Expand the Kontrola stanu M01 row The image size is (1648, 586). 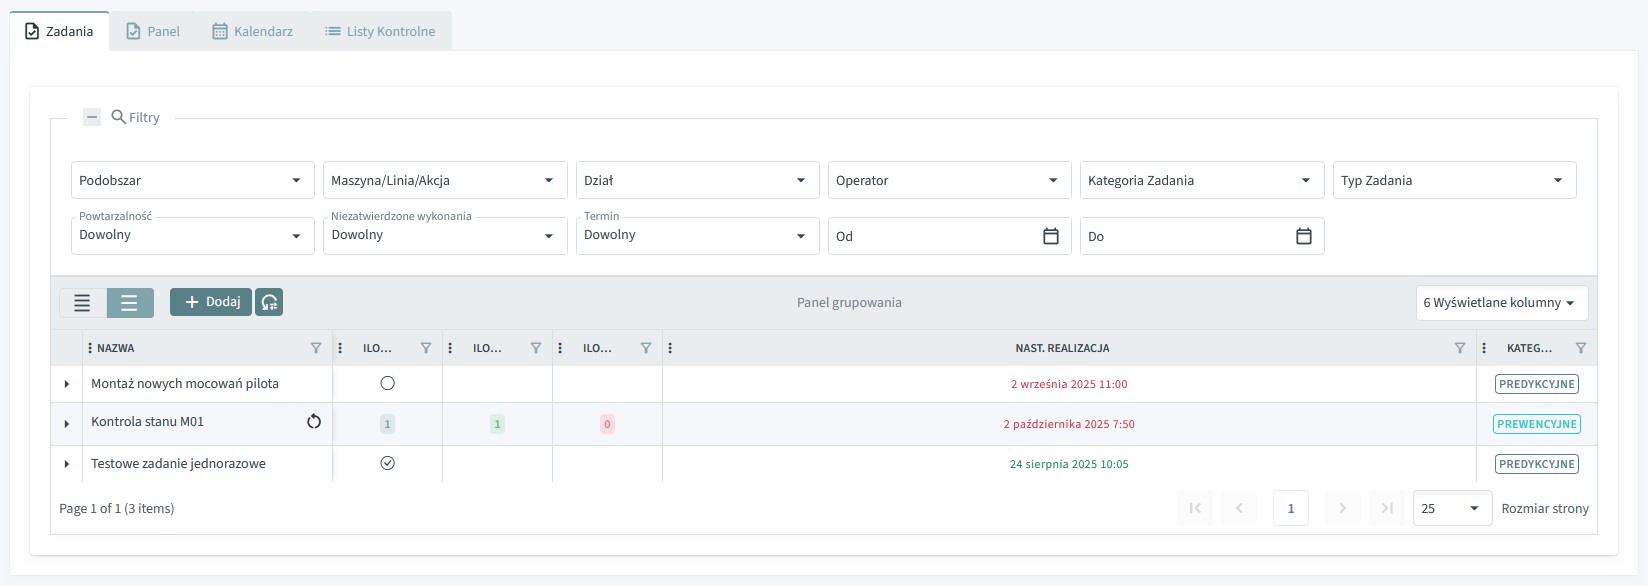coord(67,424)
